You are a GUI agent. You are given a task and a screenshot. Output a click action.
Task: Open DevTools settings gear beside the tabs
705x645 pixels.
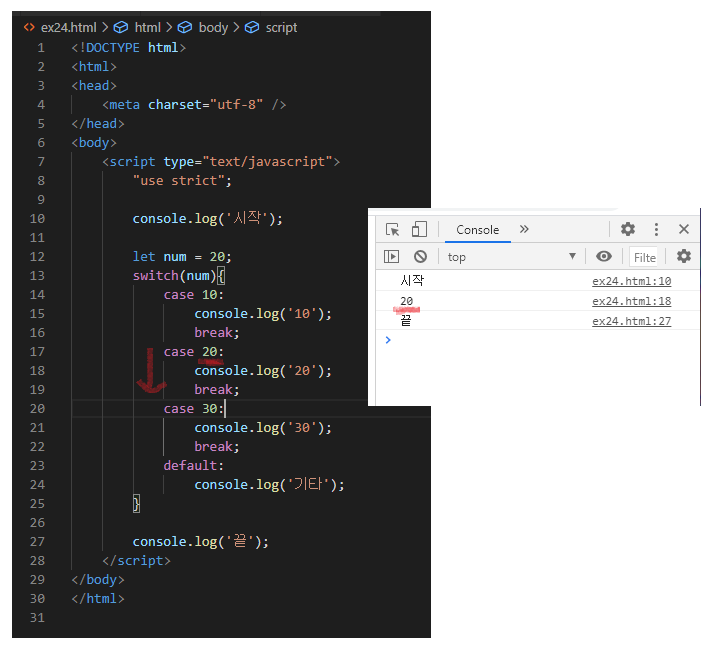(x=628, y=229)
